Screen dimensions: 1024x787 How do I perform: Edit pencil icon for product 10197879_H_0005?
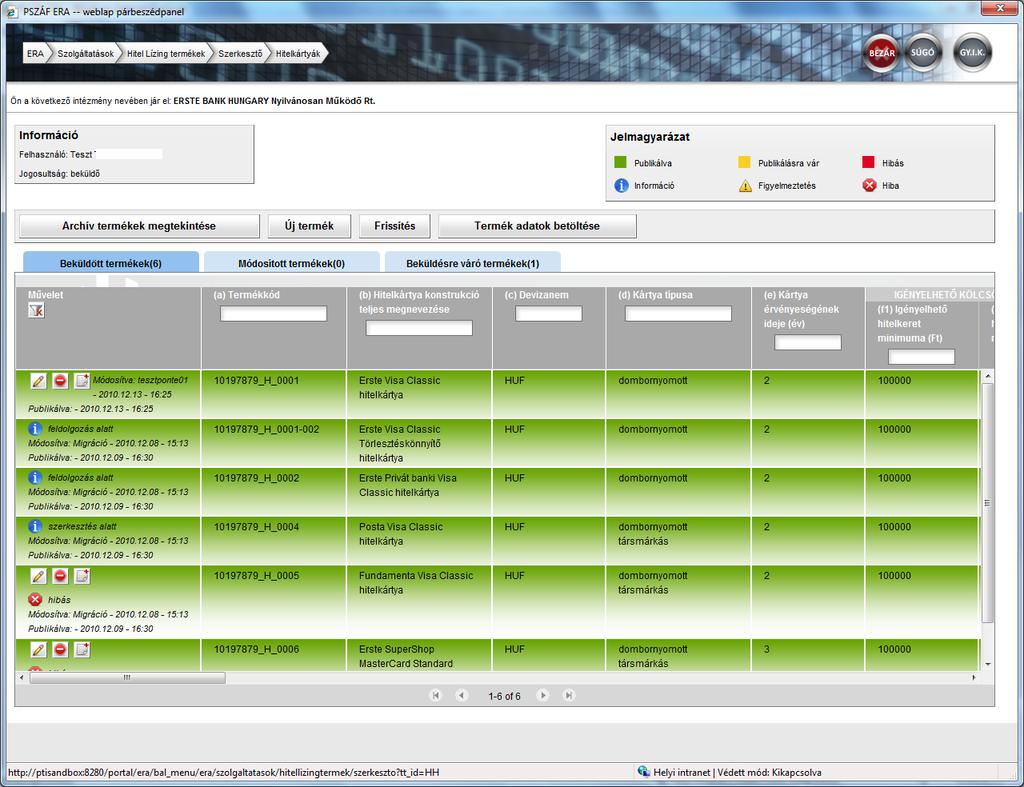point(39,576)
